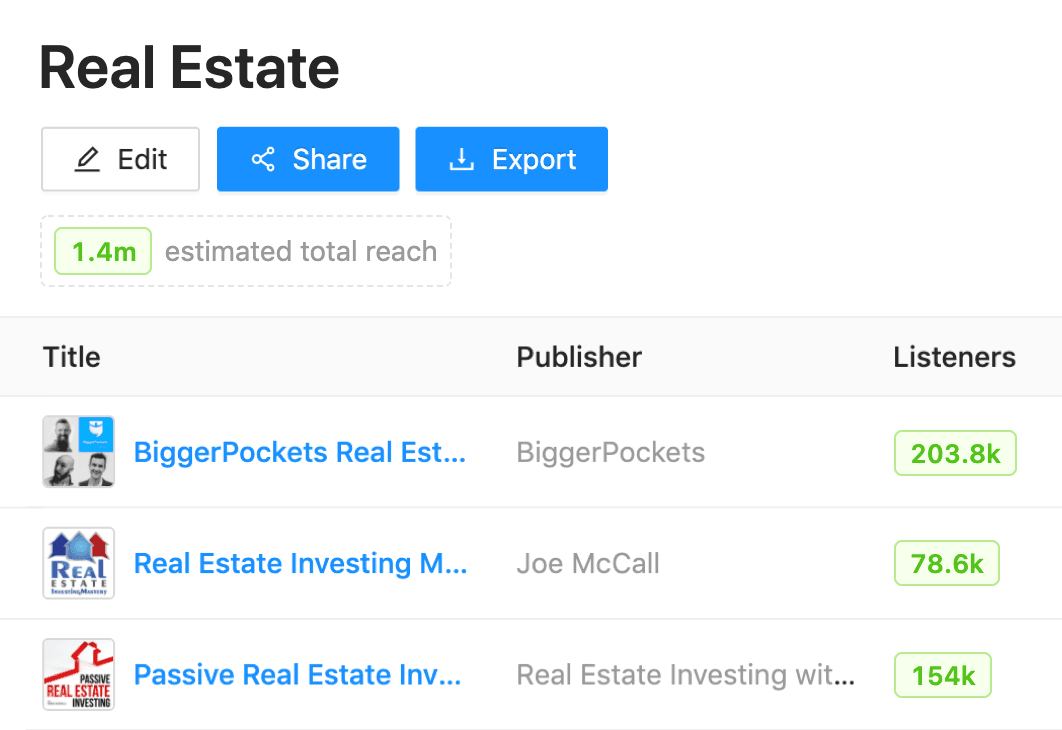
Task: Click the BiggerPockets podcast artwork
Action: tap(78, 452)
